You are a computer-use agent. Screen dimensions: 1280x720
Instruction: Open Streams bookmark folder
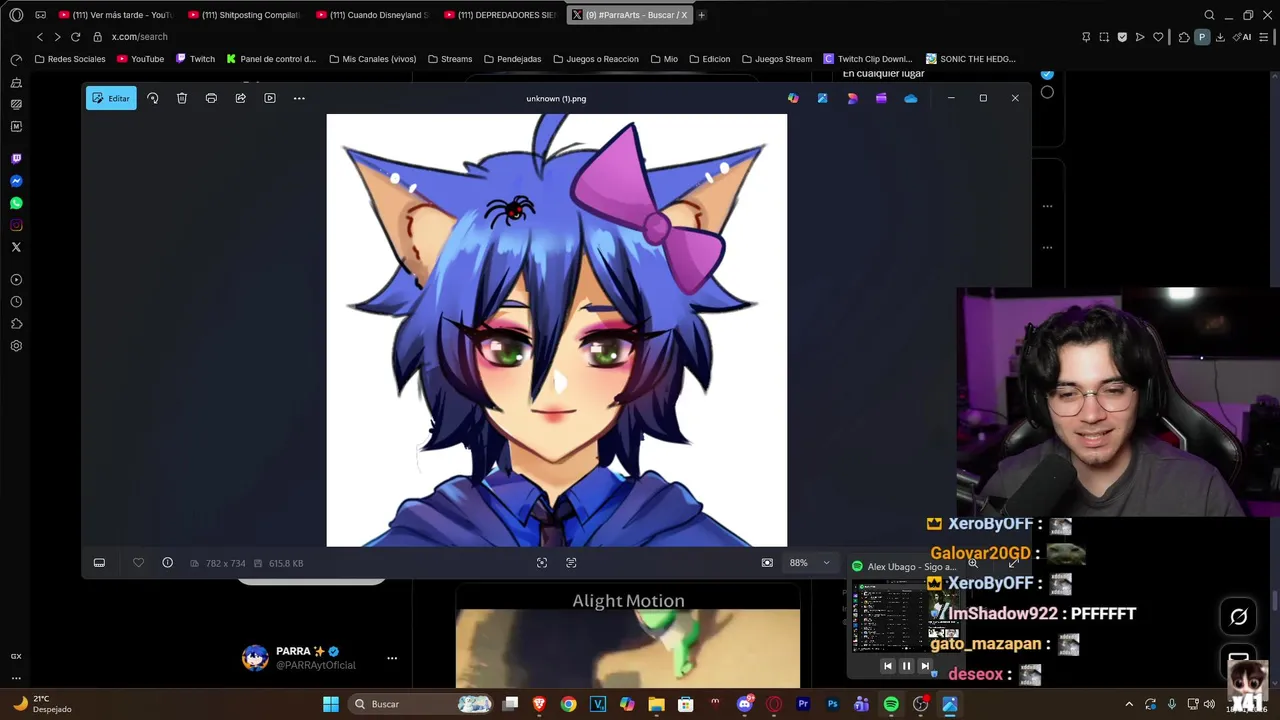pos(450,59)
